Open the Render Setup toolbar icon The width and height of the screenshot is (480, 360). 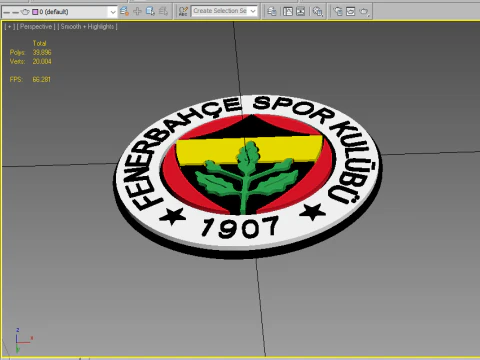pyautogui.click(x=338, y=11)
